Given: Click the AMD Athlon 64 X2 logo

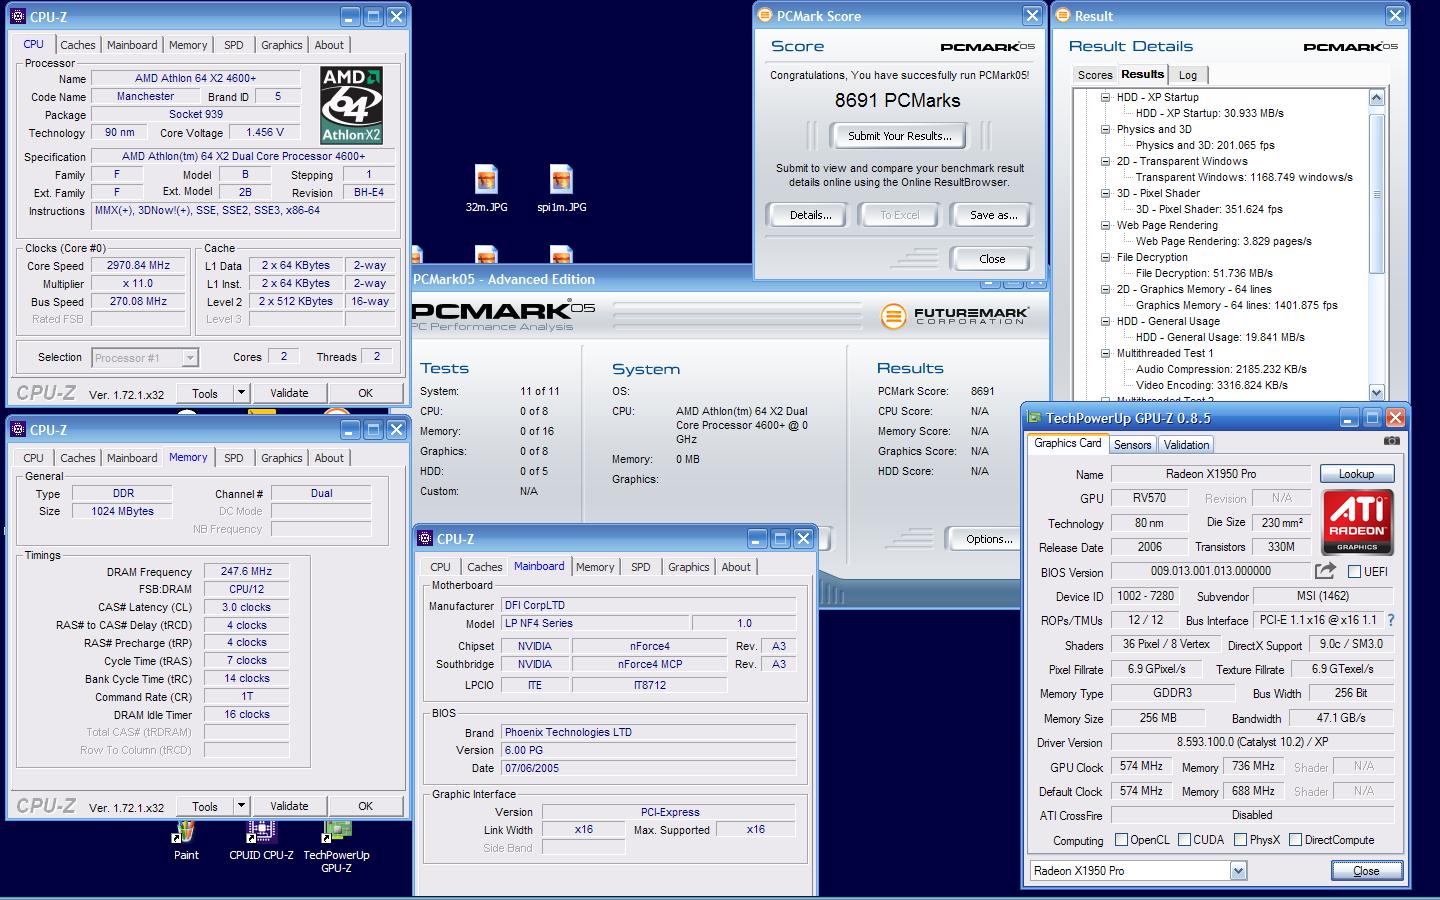Looking at the screenshot, I should [x=351, y=105].
